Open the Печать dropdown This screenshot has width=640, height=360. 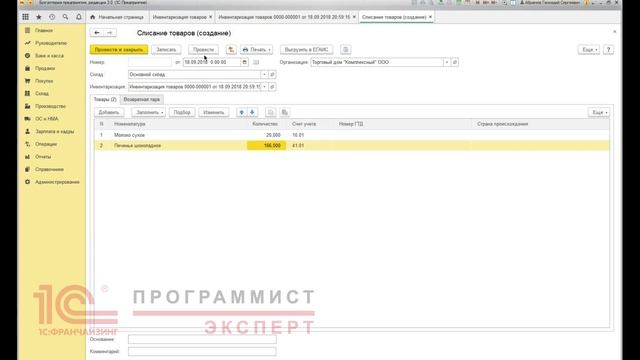(x=256, y=49)
